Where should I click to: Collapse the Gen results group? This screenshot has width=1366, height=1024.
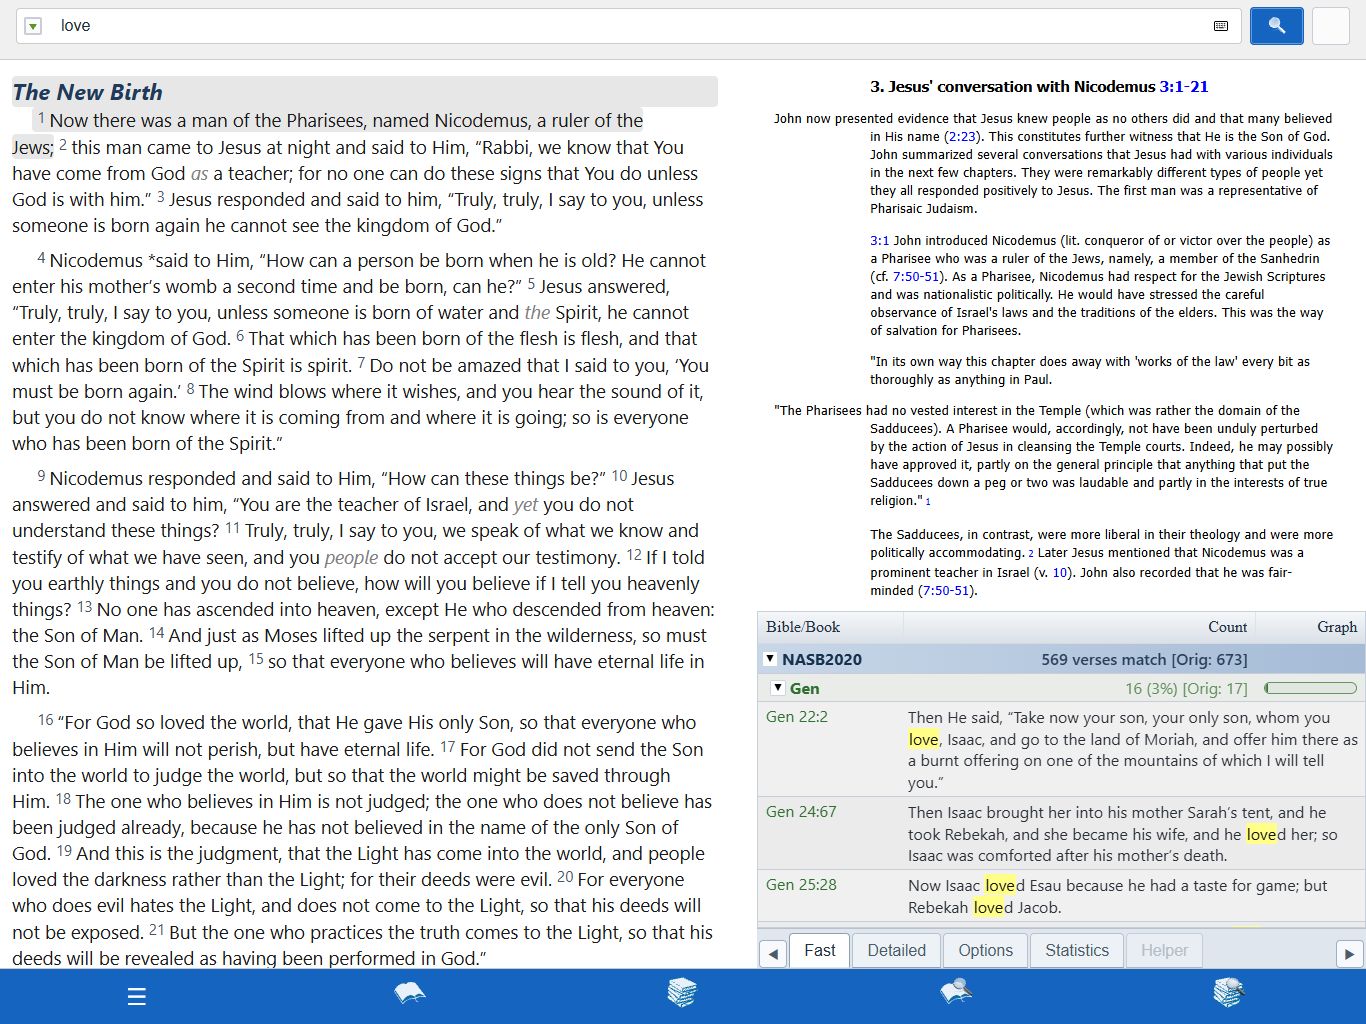pos(778,688)
